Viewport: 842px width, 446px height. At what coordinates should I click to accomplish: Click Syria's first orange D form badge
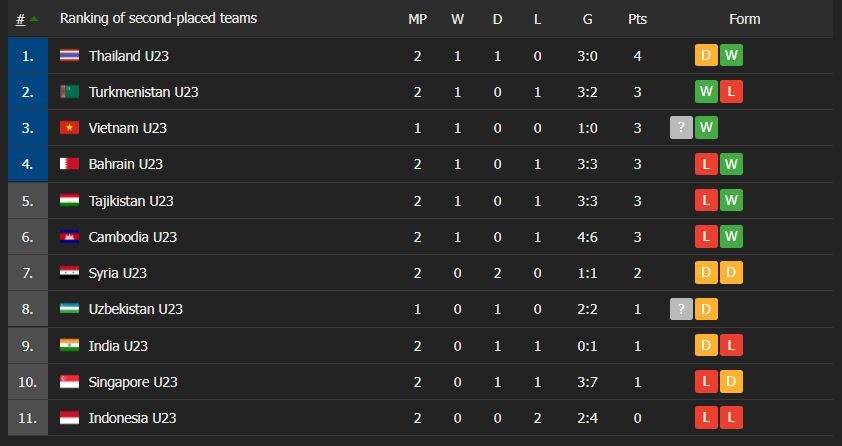(707, 273)
